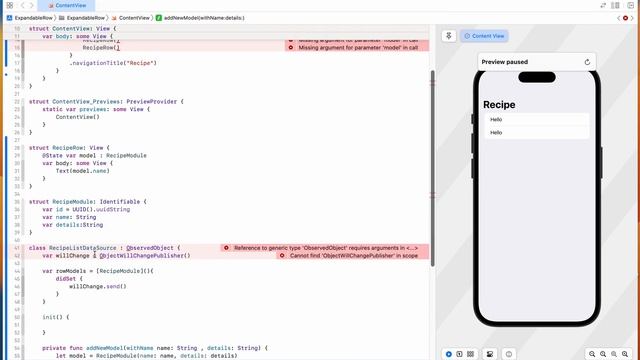This screenshot has height=360, width=640.
Task: Open addNewModel symbol list in jump bar
Action: pyautogui.click(x=200, y=18)
